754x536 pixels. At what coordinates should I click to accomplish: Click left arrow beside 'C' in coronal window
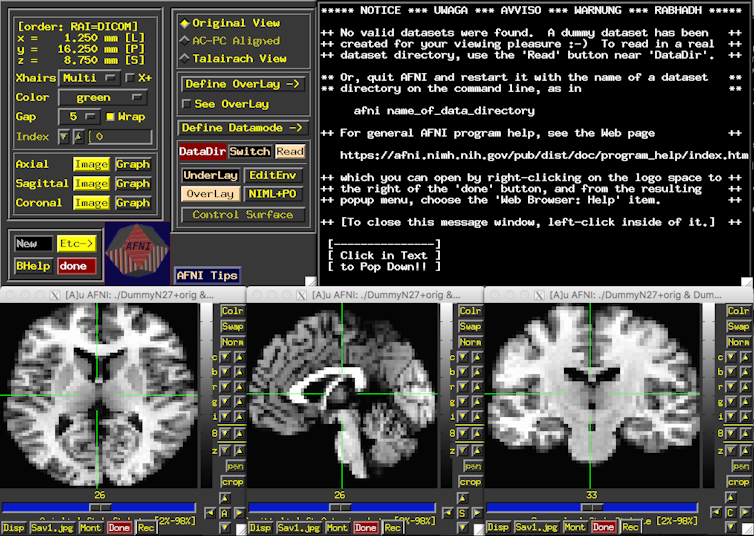[x=716, y=513]
